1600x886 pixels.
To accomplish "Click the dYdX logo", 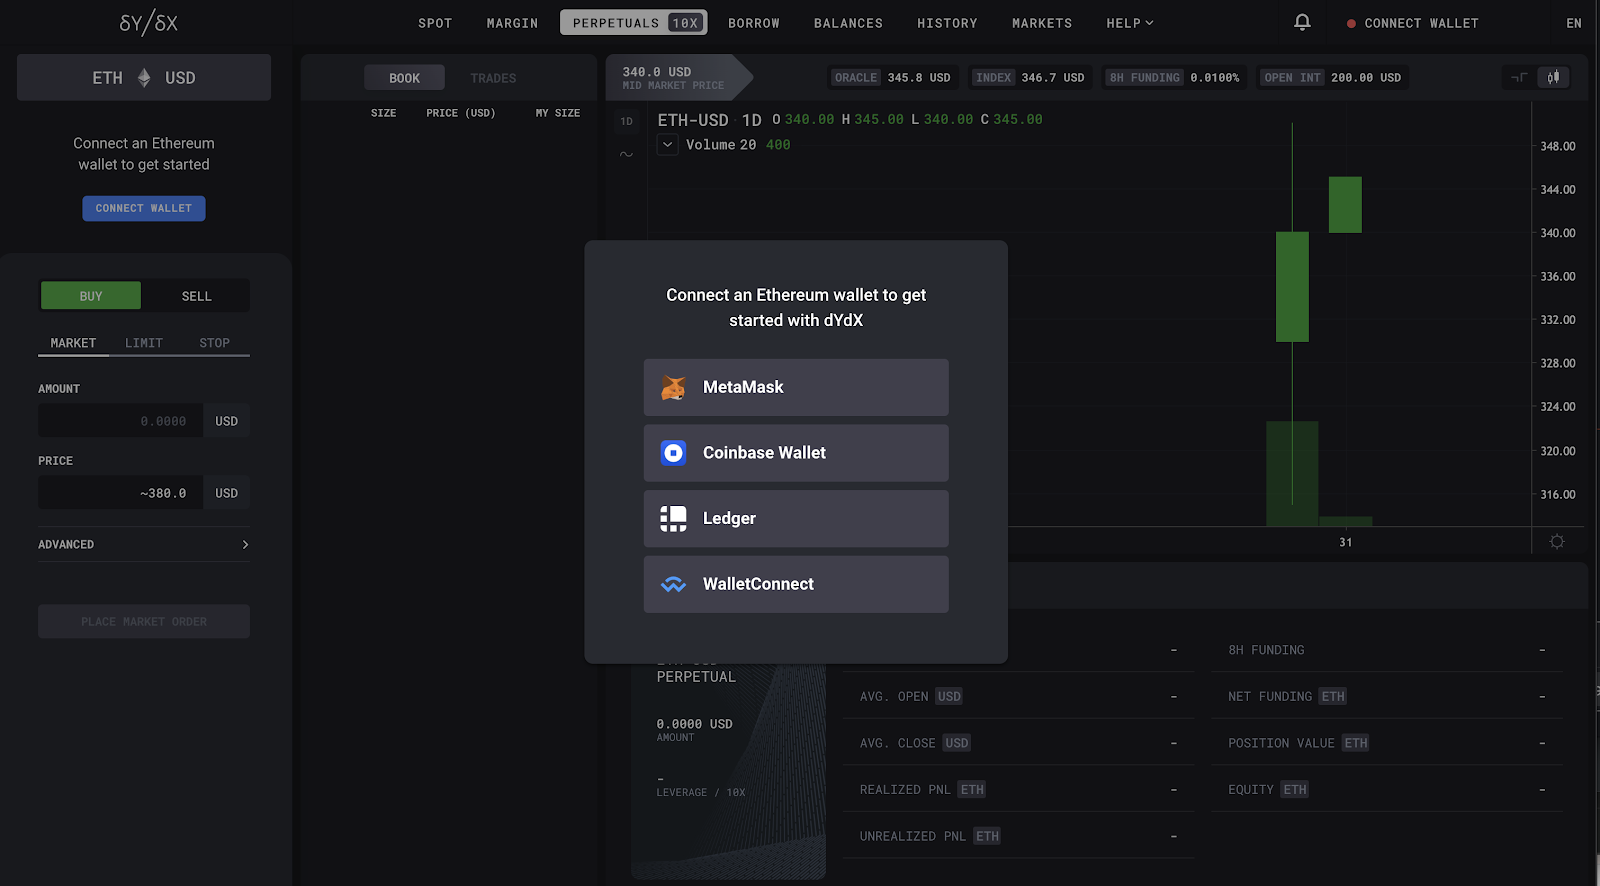I will coord(148,23).
